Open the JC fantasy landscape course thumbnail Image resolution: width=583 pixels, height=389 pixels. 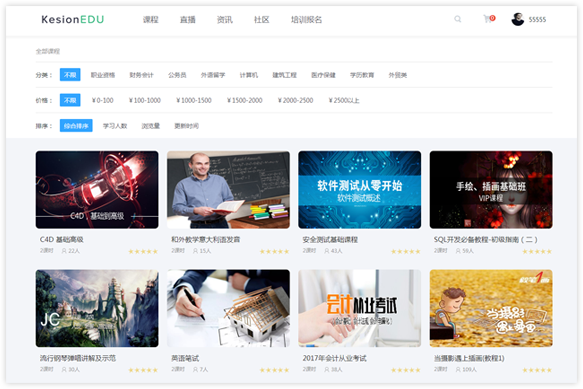tap(97, 308)
